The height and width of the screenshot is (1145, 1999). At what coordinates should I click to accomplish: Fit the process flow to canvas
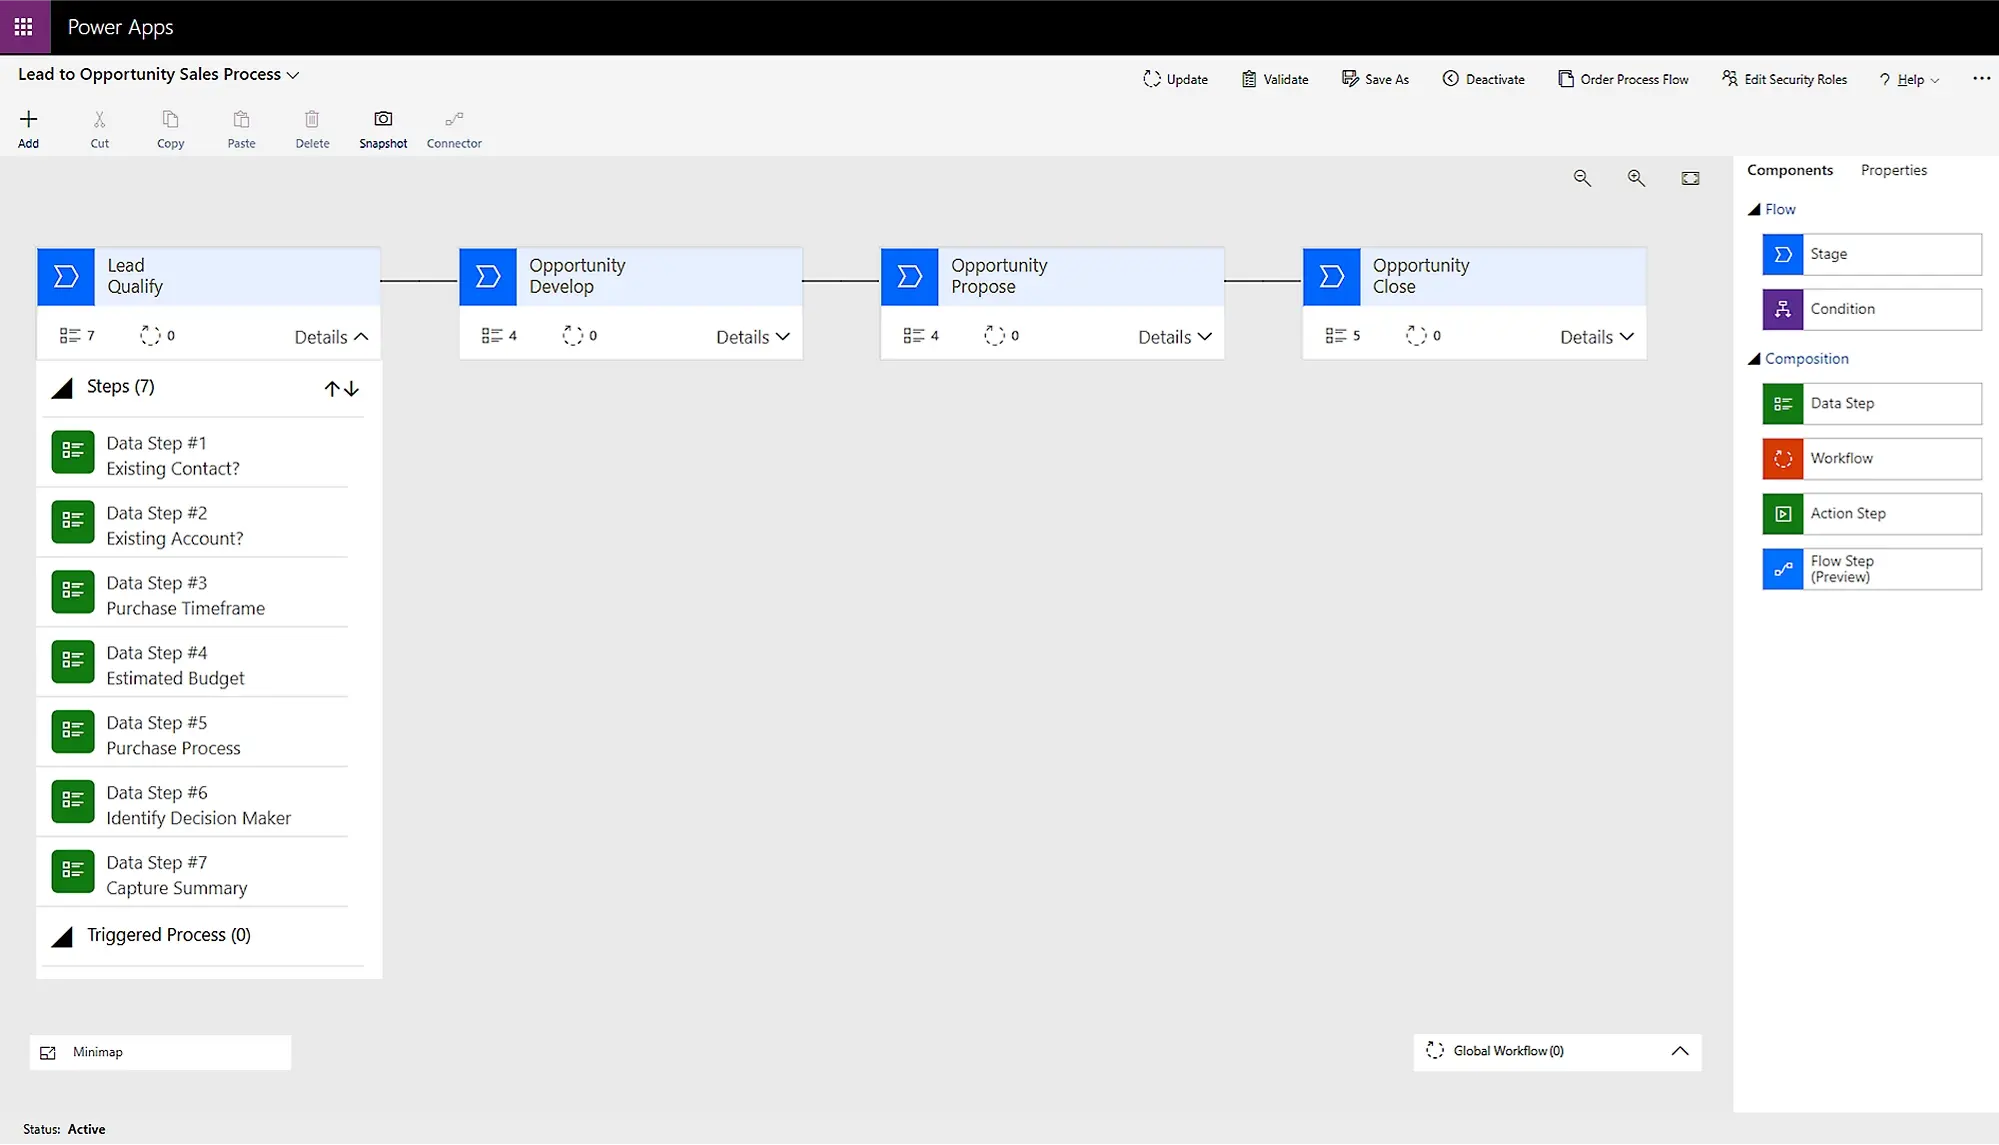(1690, 178)
